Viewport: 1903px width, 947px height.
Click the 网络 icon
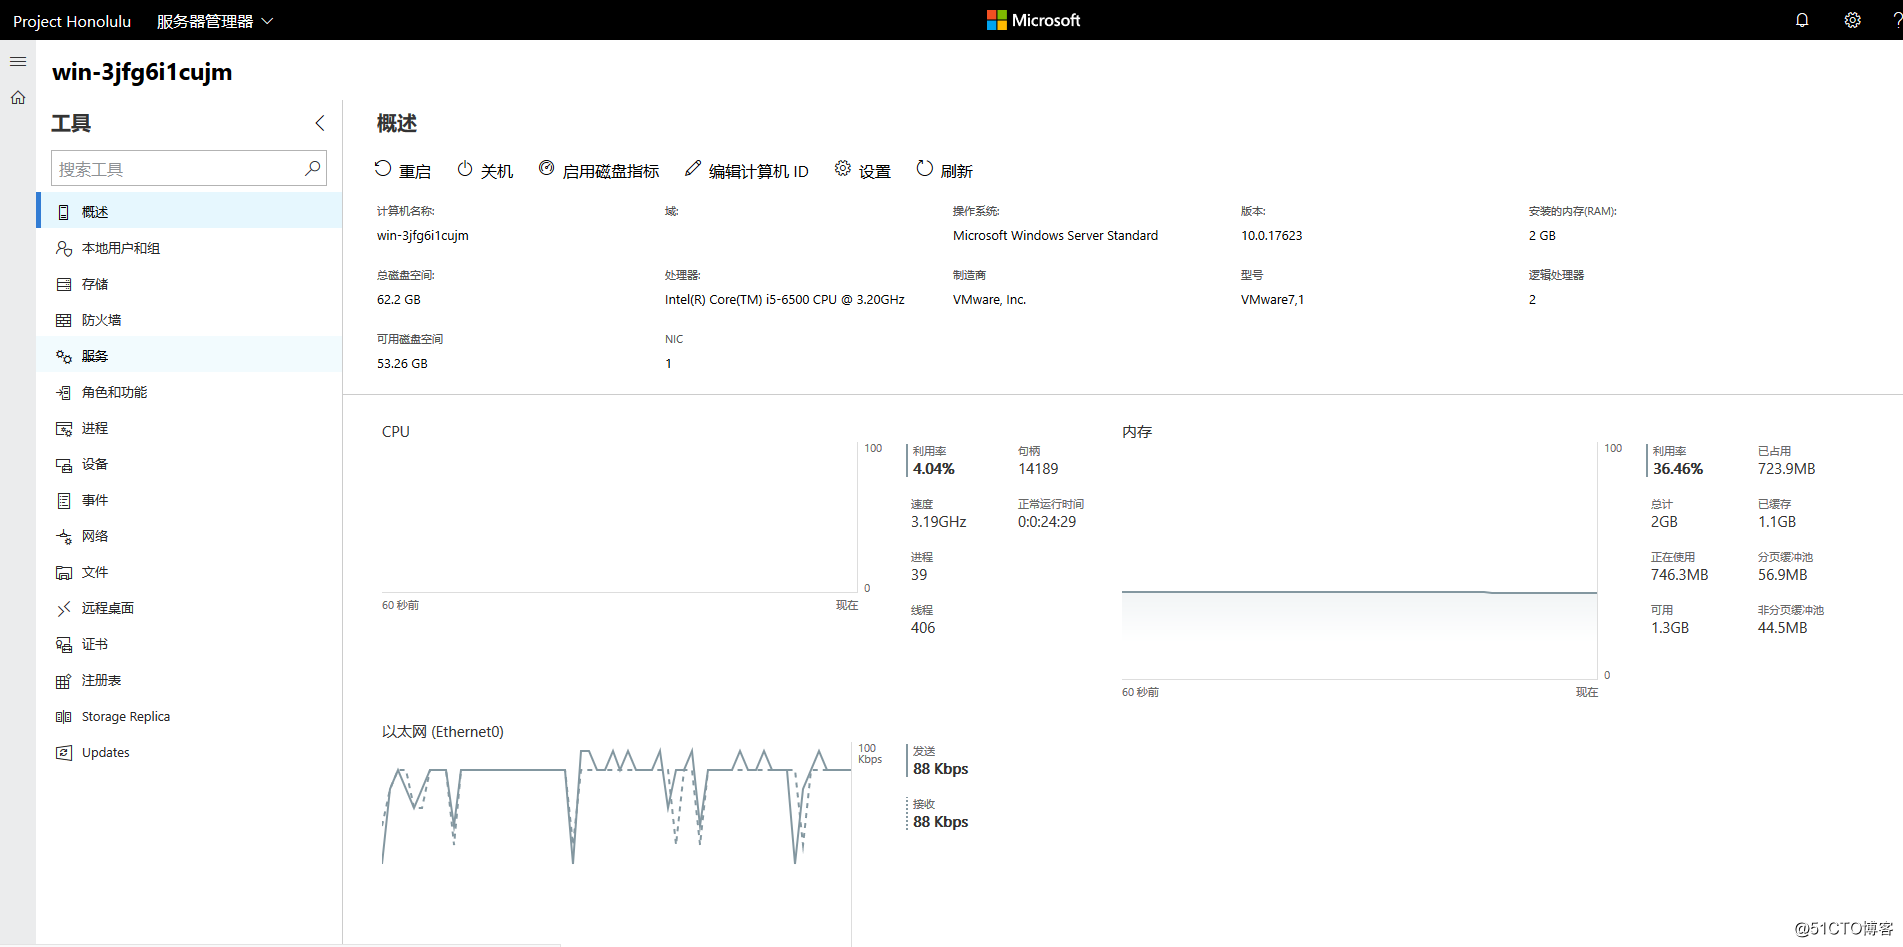click(64, 536)
